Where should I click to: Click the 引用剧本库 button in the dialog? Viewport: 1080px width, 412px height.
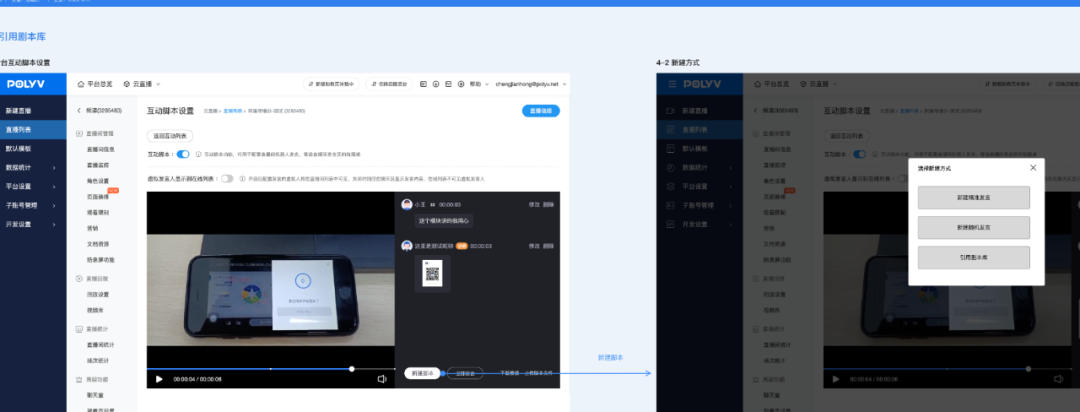click(973, 257)
